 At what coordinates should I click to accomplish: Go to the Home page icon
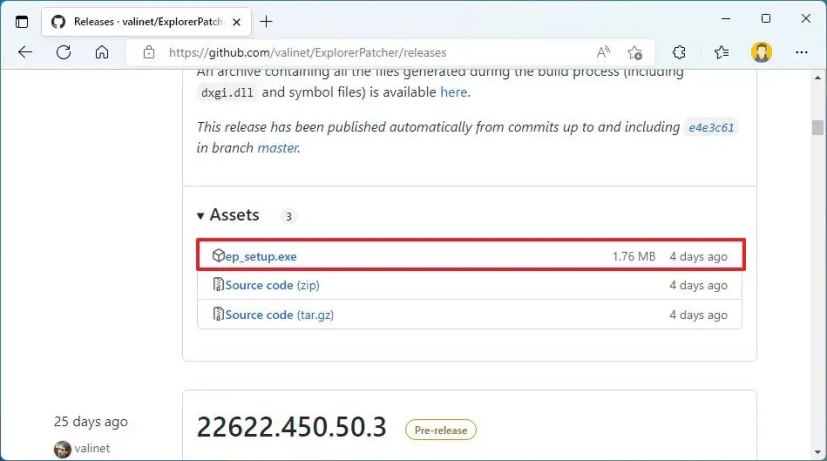[102, 52]
